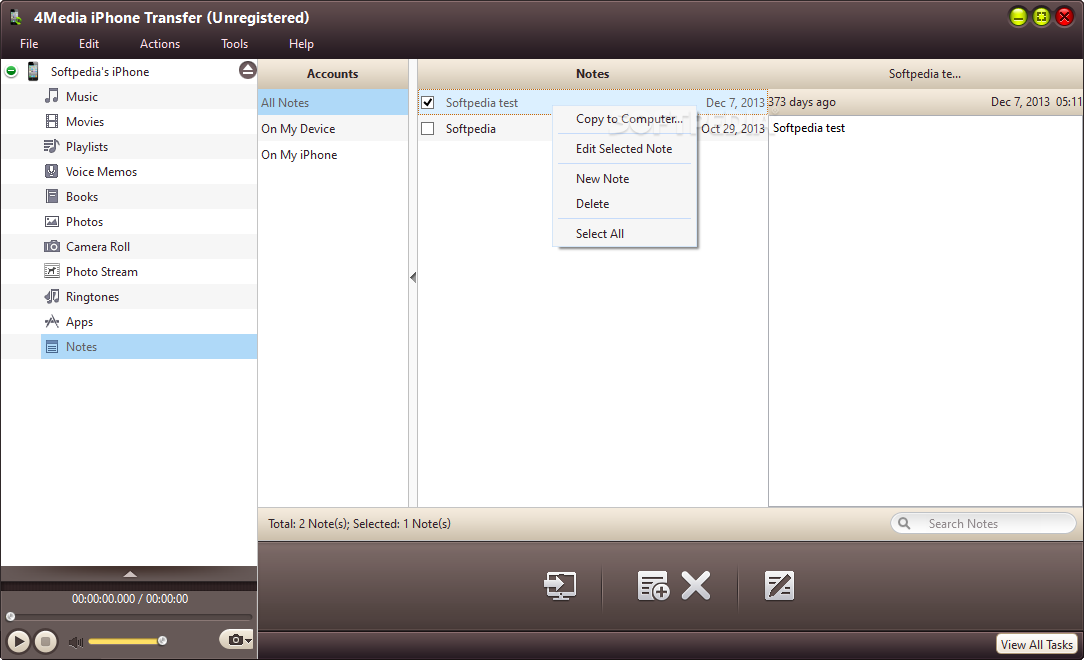The image size is (1084, 660).
Task: Choose Edit Selected Note in context menu
Action: [625, 149]
